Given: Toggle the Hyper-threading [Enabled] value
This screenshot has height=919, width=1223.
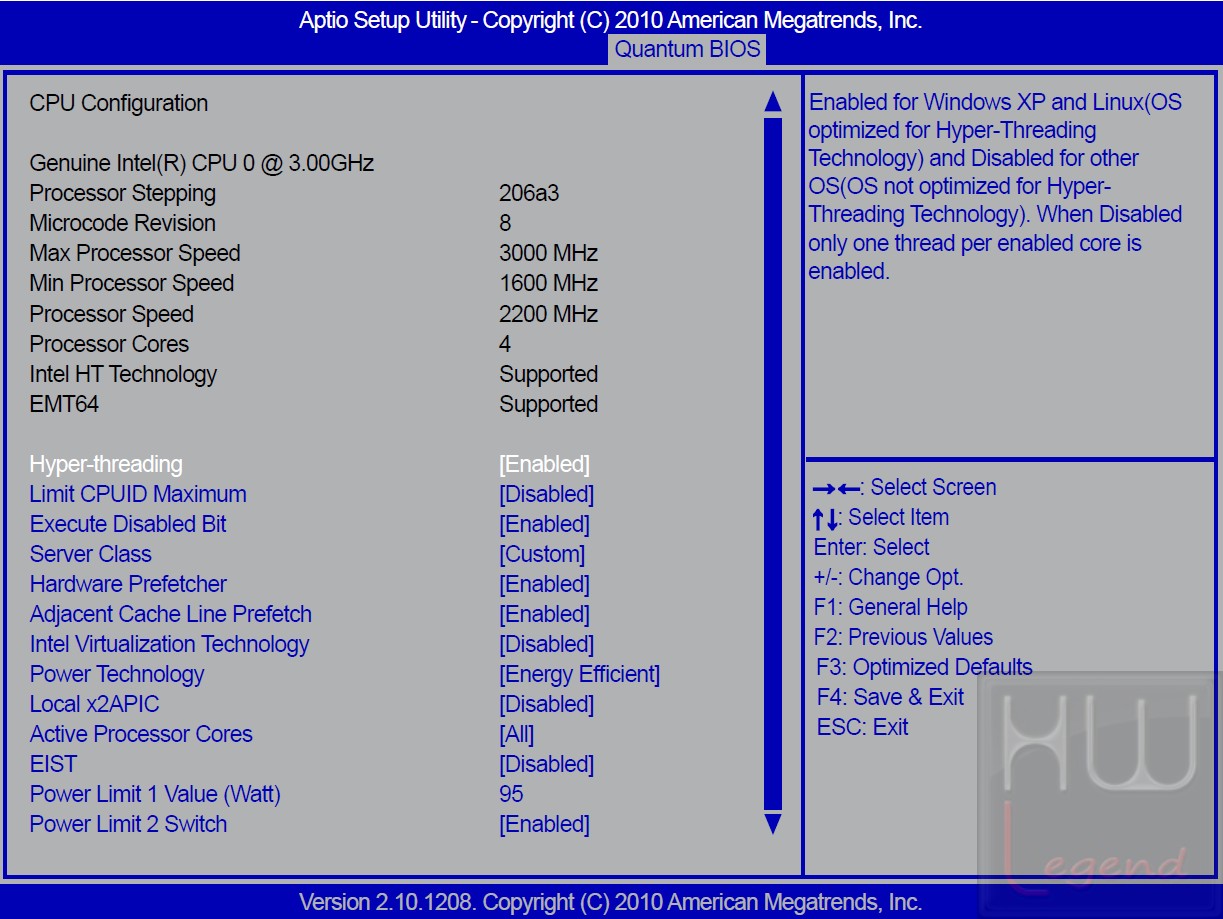Looking at the screenshot, I should [x=544, y=464].
